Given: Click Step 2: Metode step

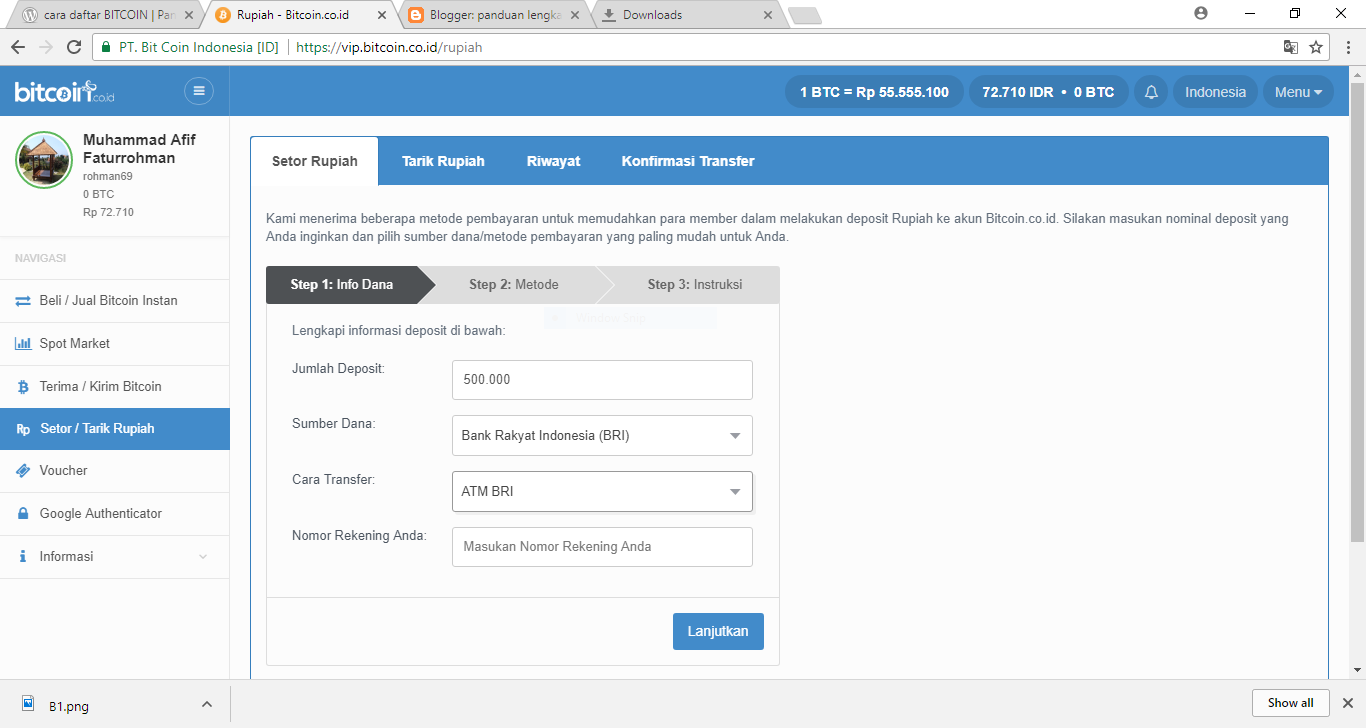Looking at the screenshot, I should (x=514, y=285).
